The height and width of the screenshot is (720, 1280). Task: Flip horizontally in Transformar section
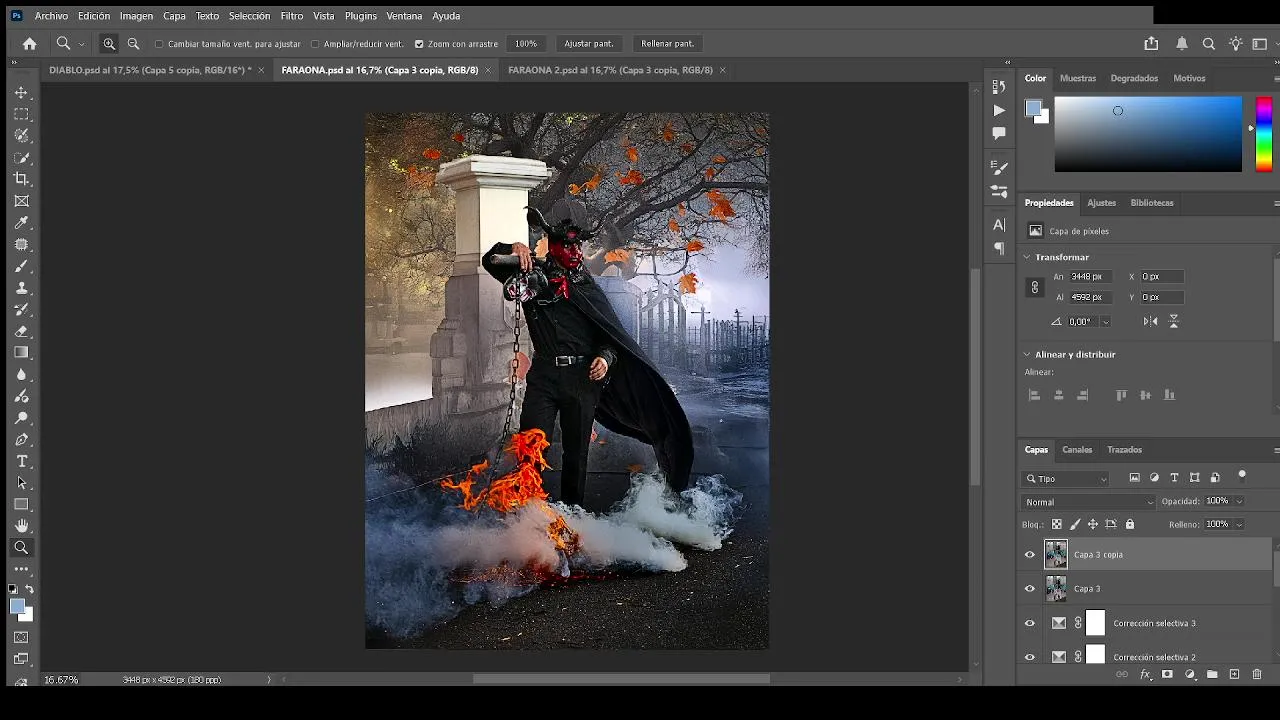(x=1150, y=321)
